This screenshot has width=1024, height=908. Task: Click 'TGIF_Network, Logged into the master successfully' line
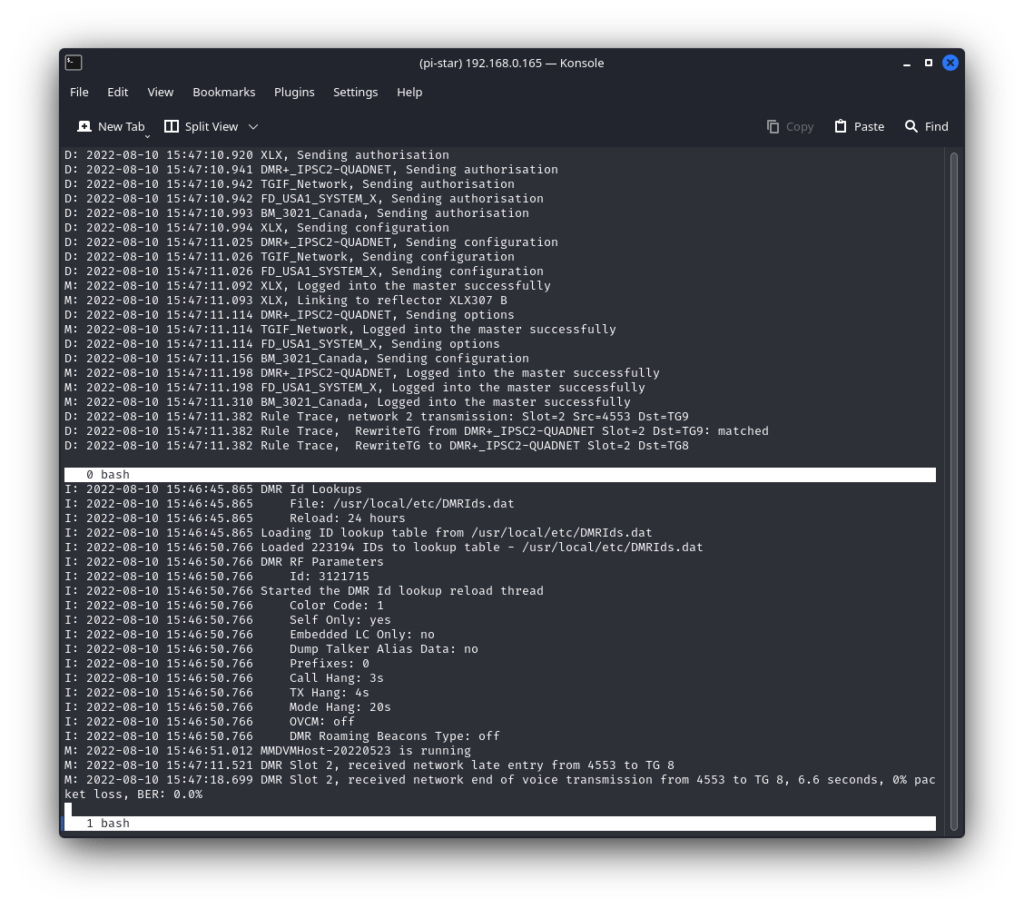(x=340, y=329)
